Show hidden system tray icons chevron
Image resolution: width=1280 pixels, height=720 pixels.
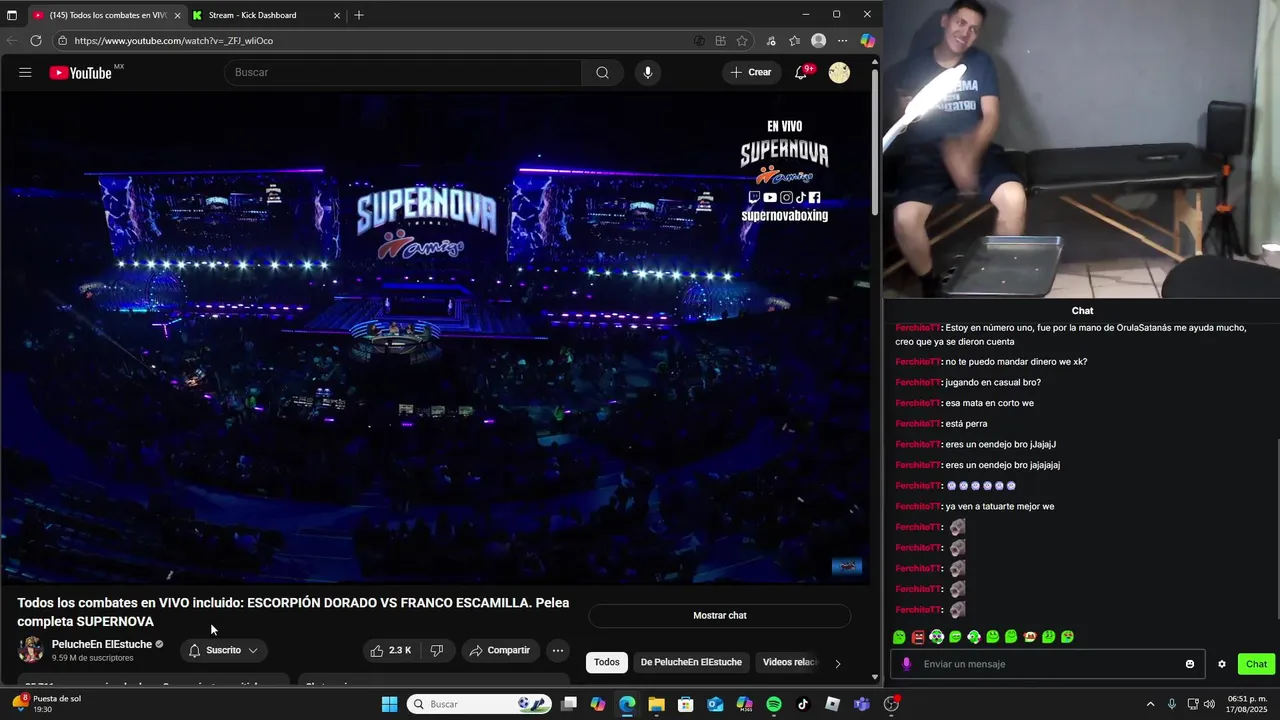point(1150,704)
